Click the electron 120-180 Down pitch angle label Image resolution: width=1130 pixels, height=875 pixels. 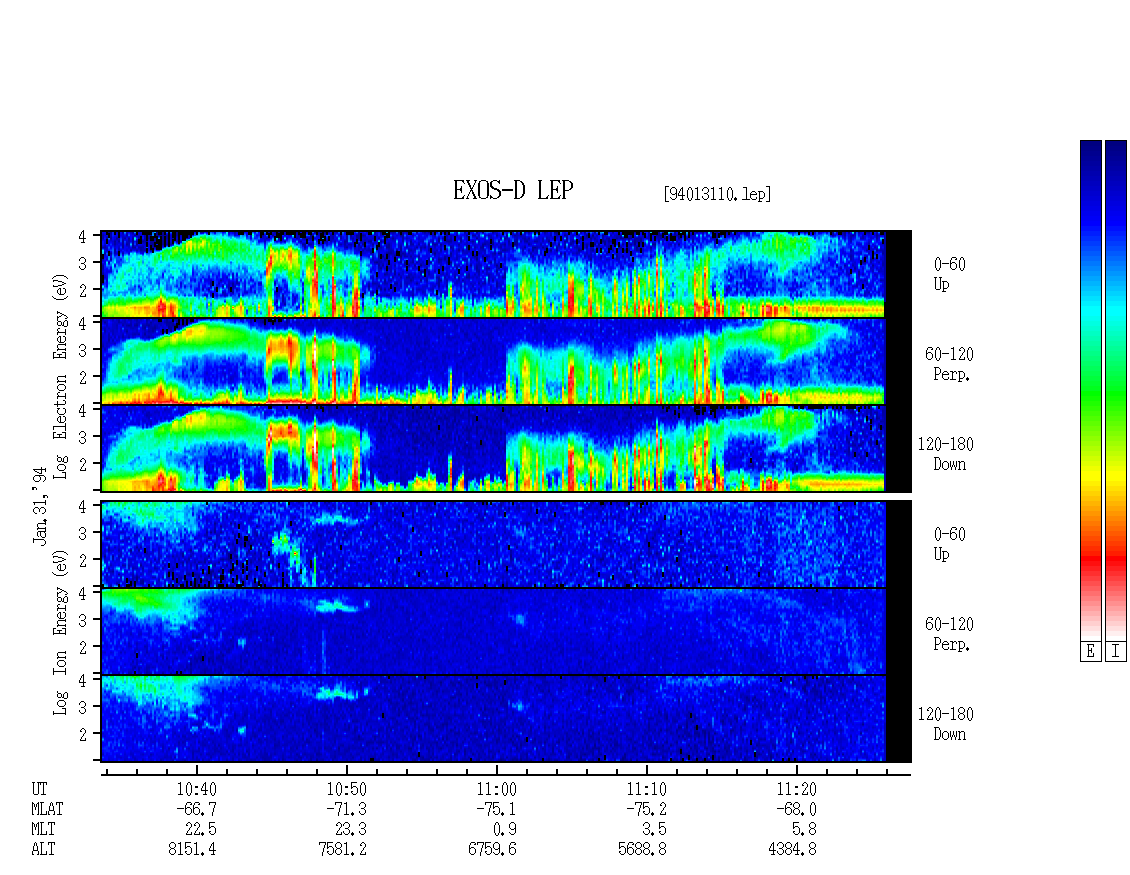[946, 454]
